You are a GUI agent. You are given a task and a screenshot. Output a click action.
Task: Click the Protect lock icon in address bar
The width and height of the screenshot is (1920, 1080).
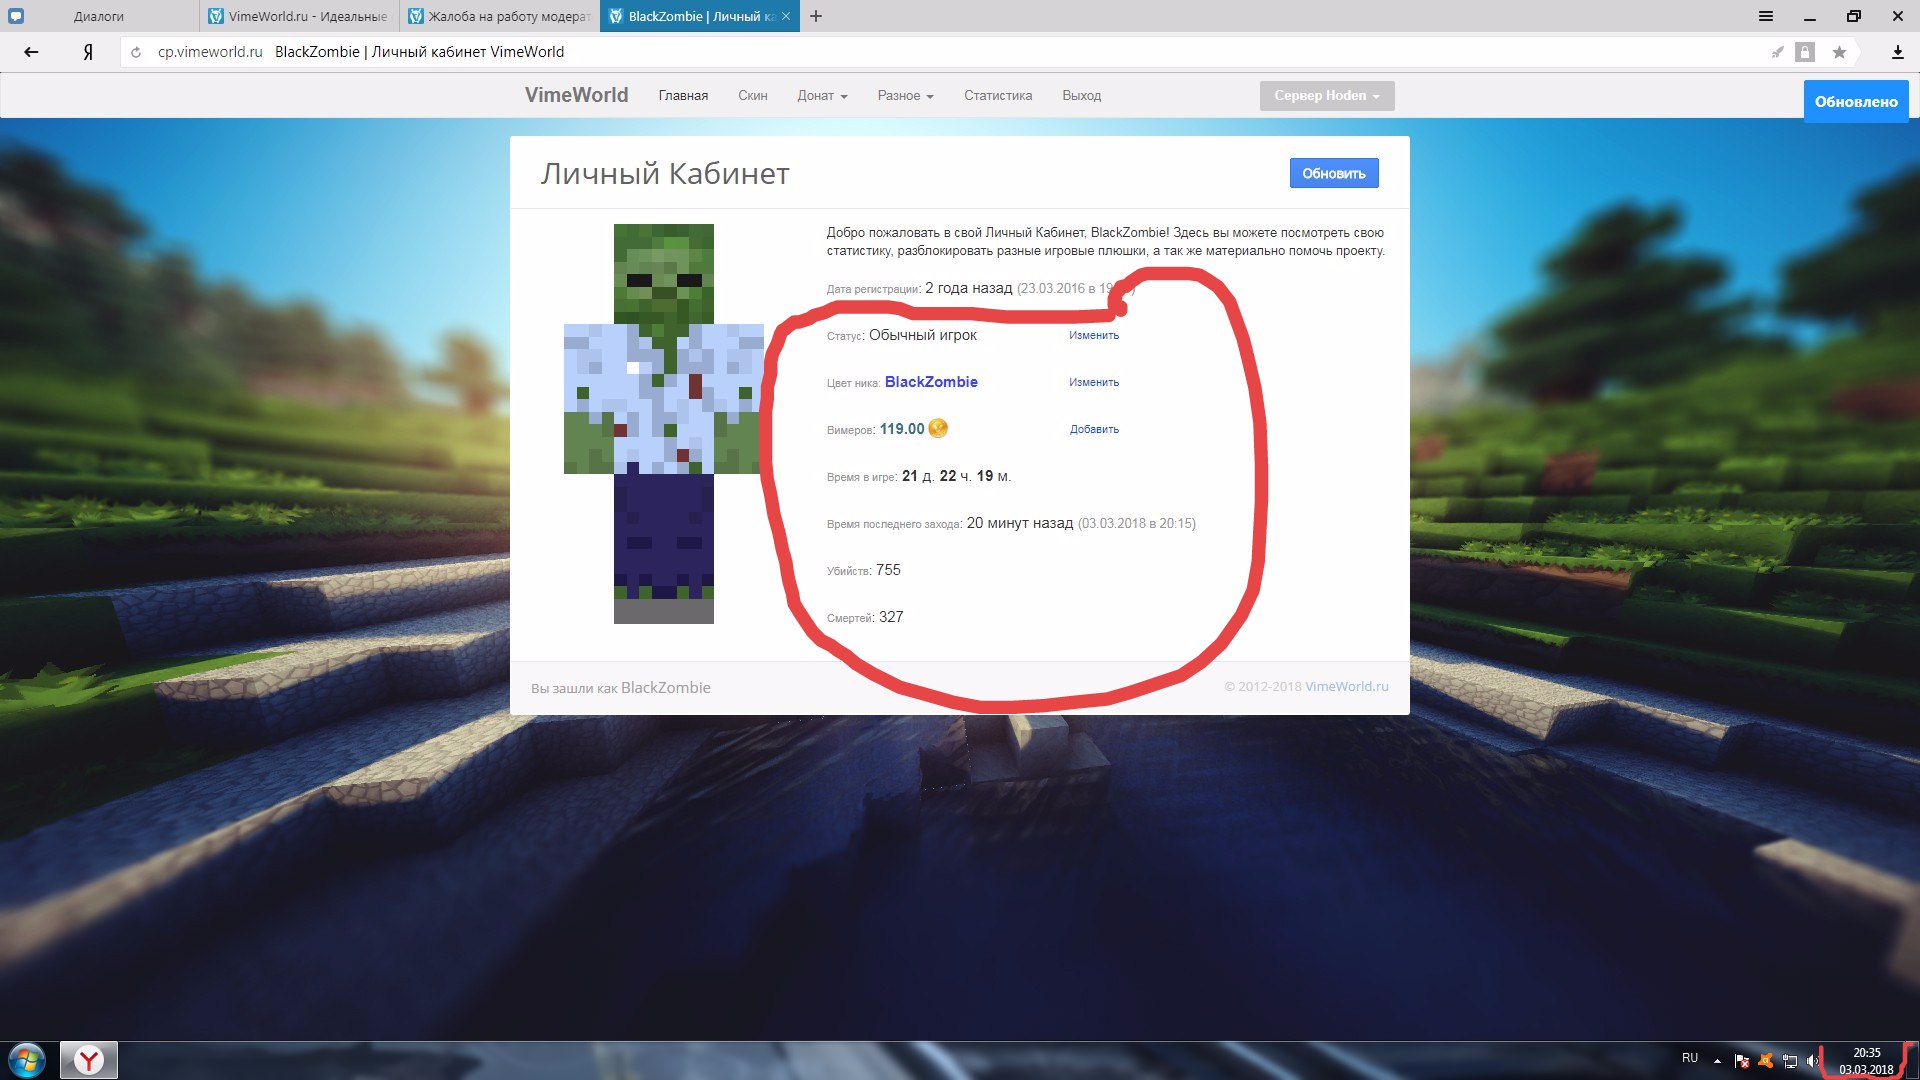1805,52
